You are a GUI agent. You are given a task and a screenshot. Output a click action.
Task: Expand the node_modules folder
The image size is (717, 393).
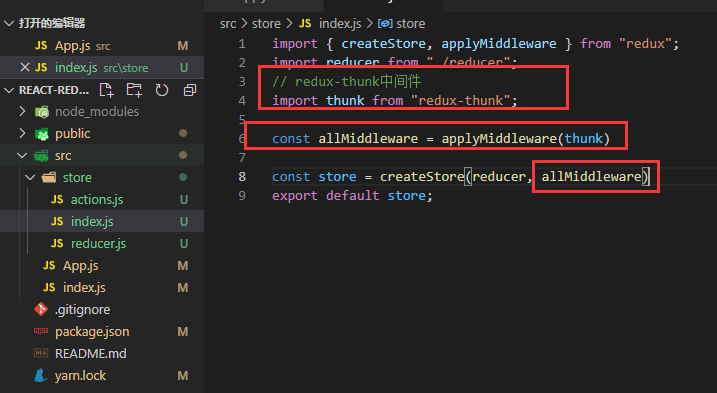coord(22,111)
